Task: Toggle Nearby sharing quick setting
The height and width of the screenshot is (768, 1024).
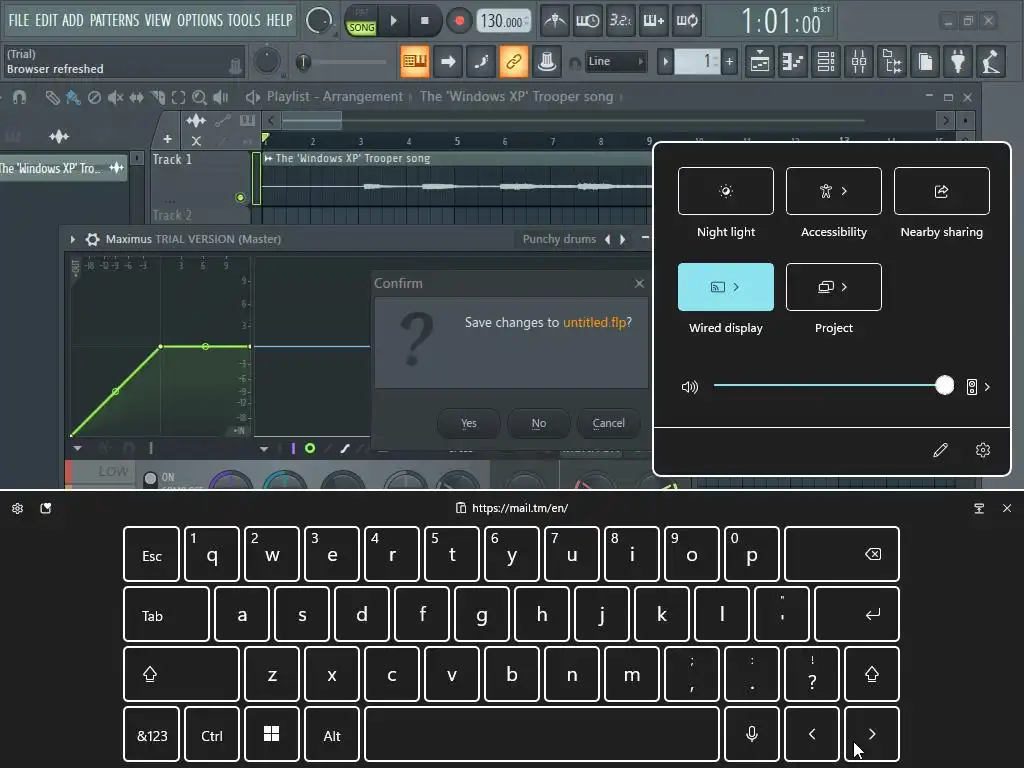Action: [x=941, y=191]
